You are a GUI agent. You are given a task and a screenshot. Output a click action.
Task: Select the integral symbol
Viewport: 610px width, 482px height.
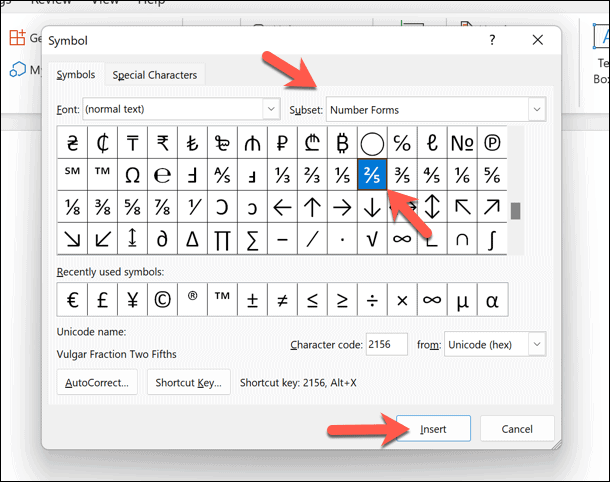[492, 238]
